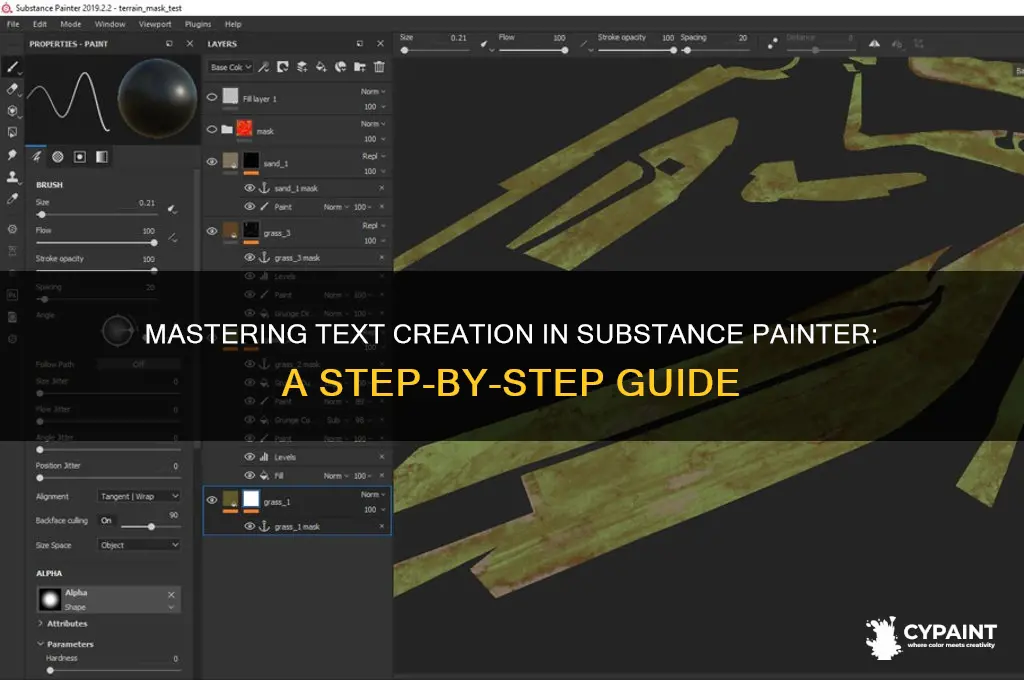Hide the mask folder layer
This screenshot has width=1024, height=680.
212,129
